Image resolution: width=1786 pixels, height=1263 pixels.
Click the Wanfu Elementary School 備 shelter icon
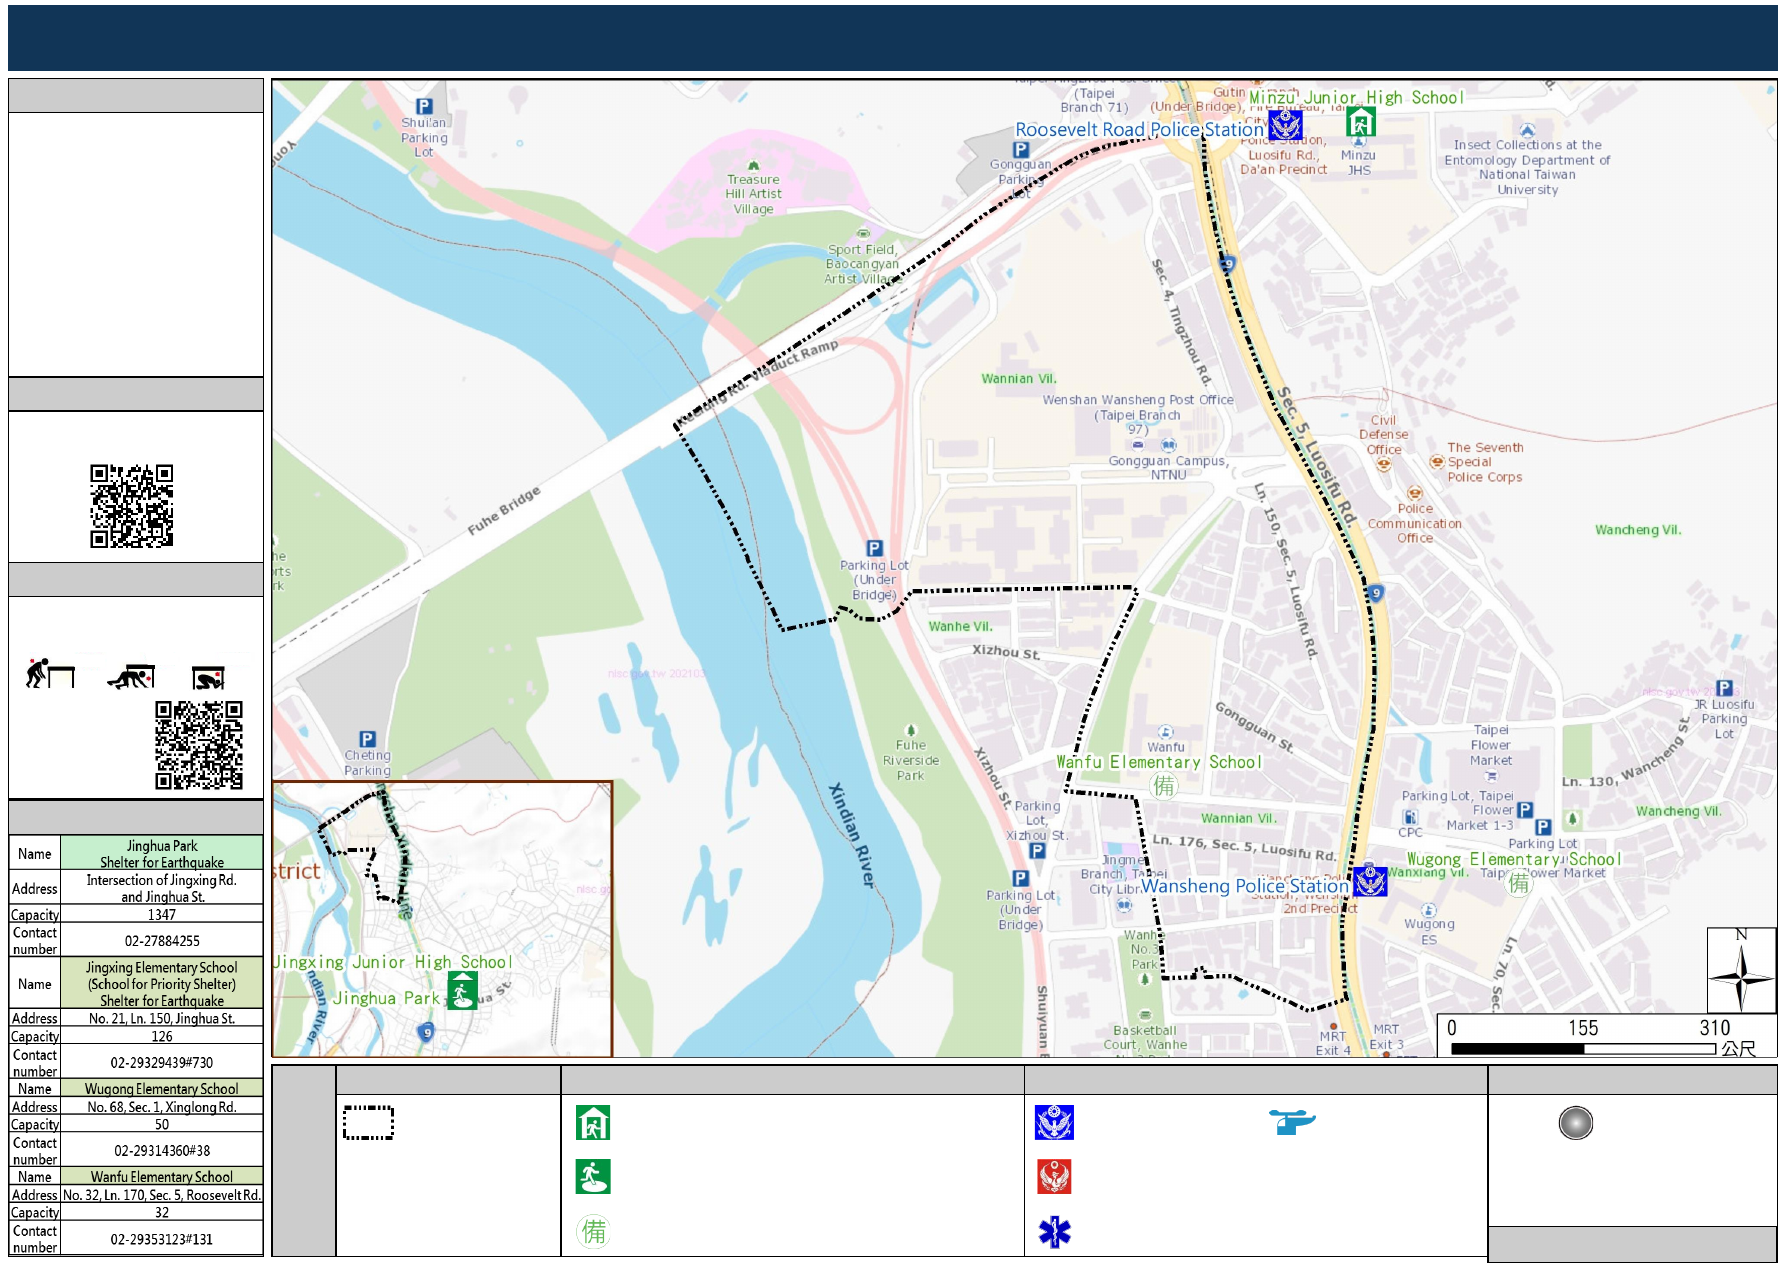[1164, 786]
